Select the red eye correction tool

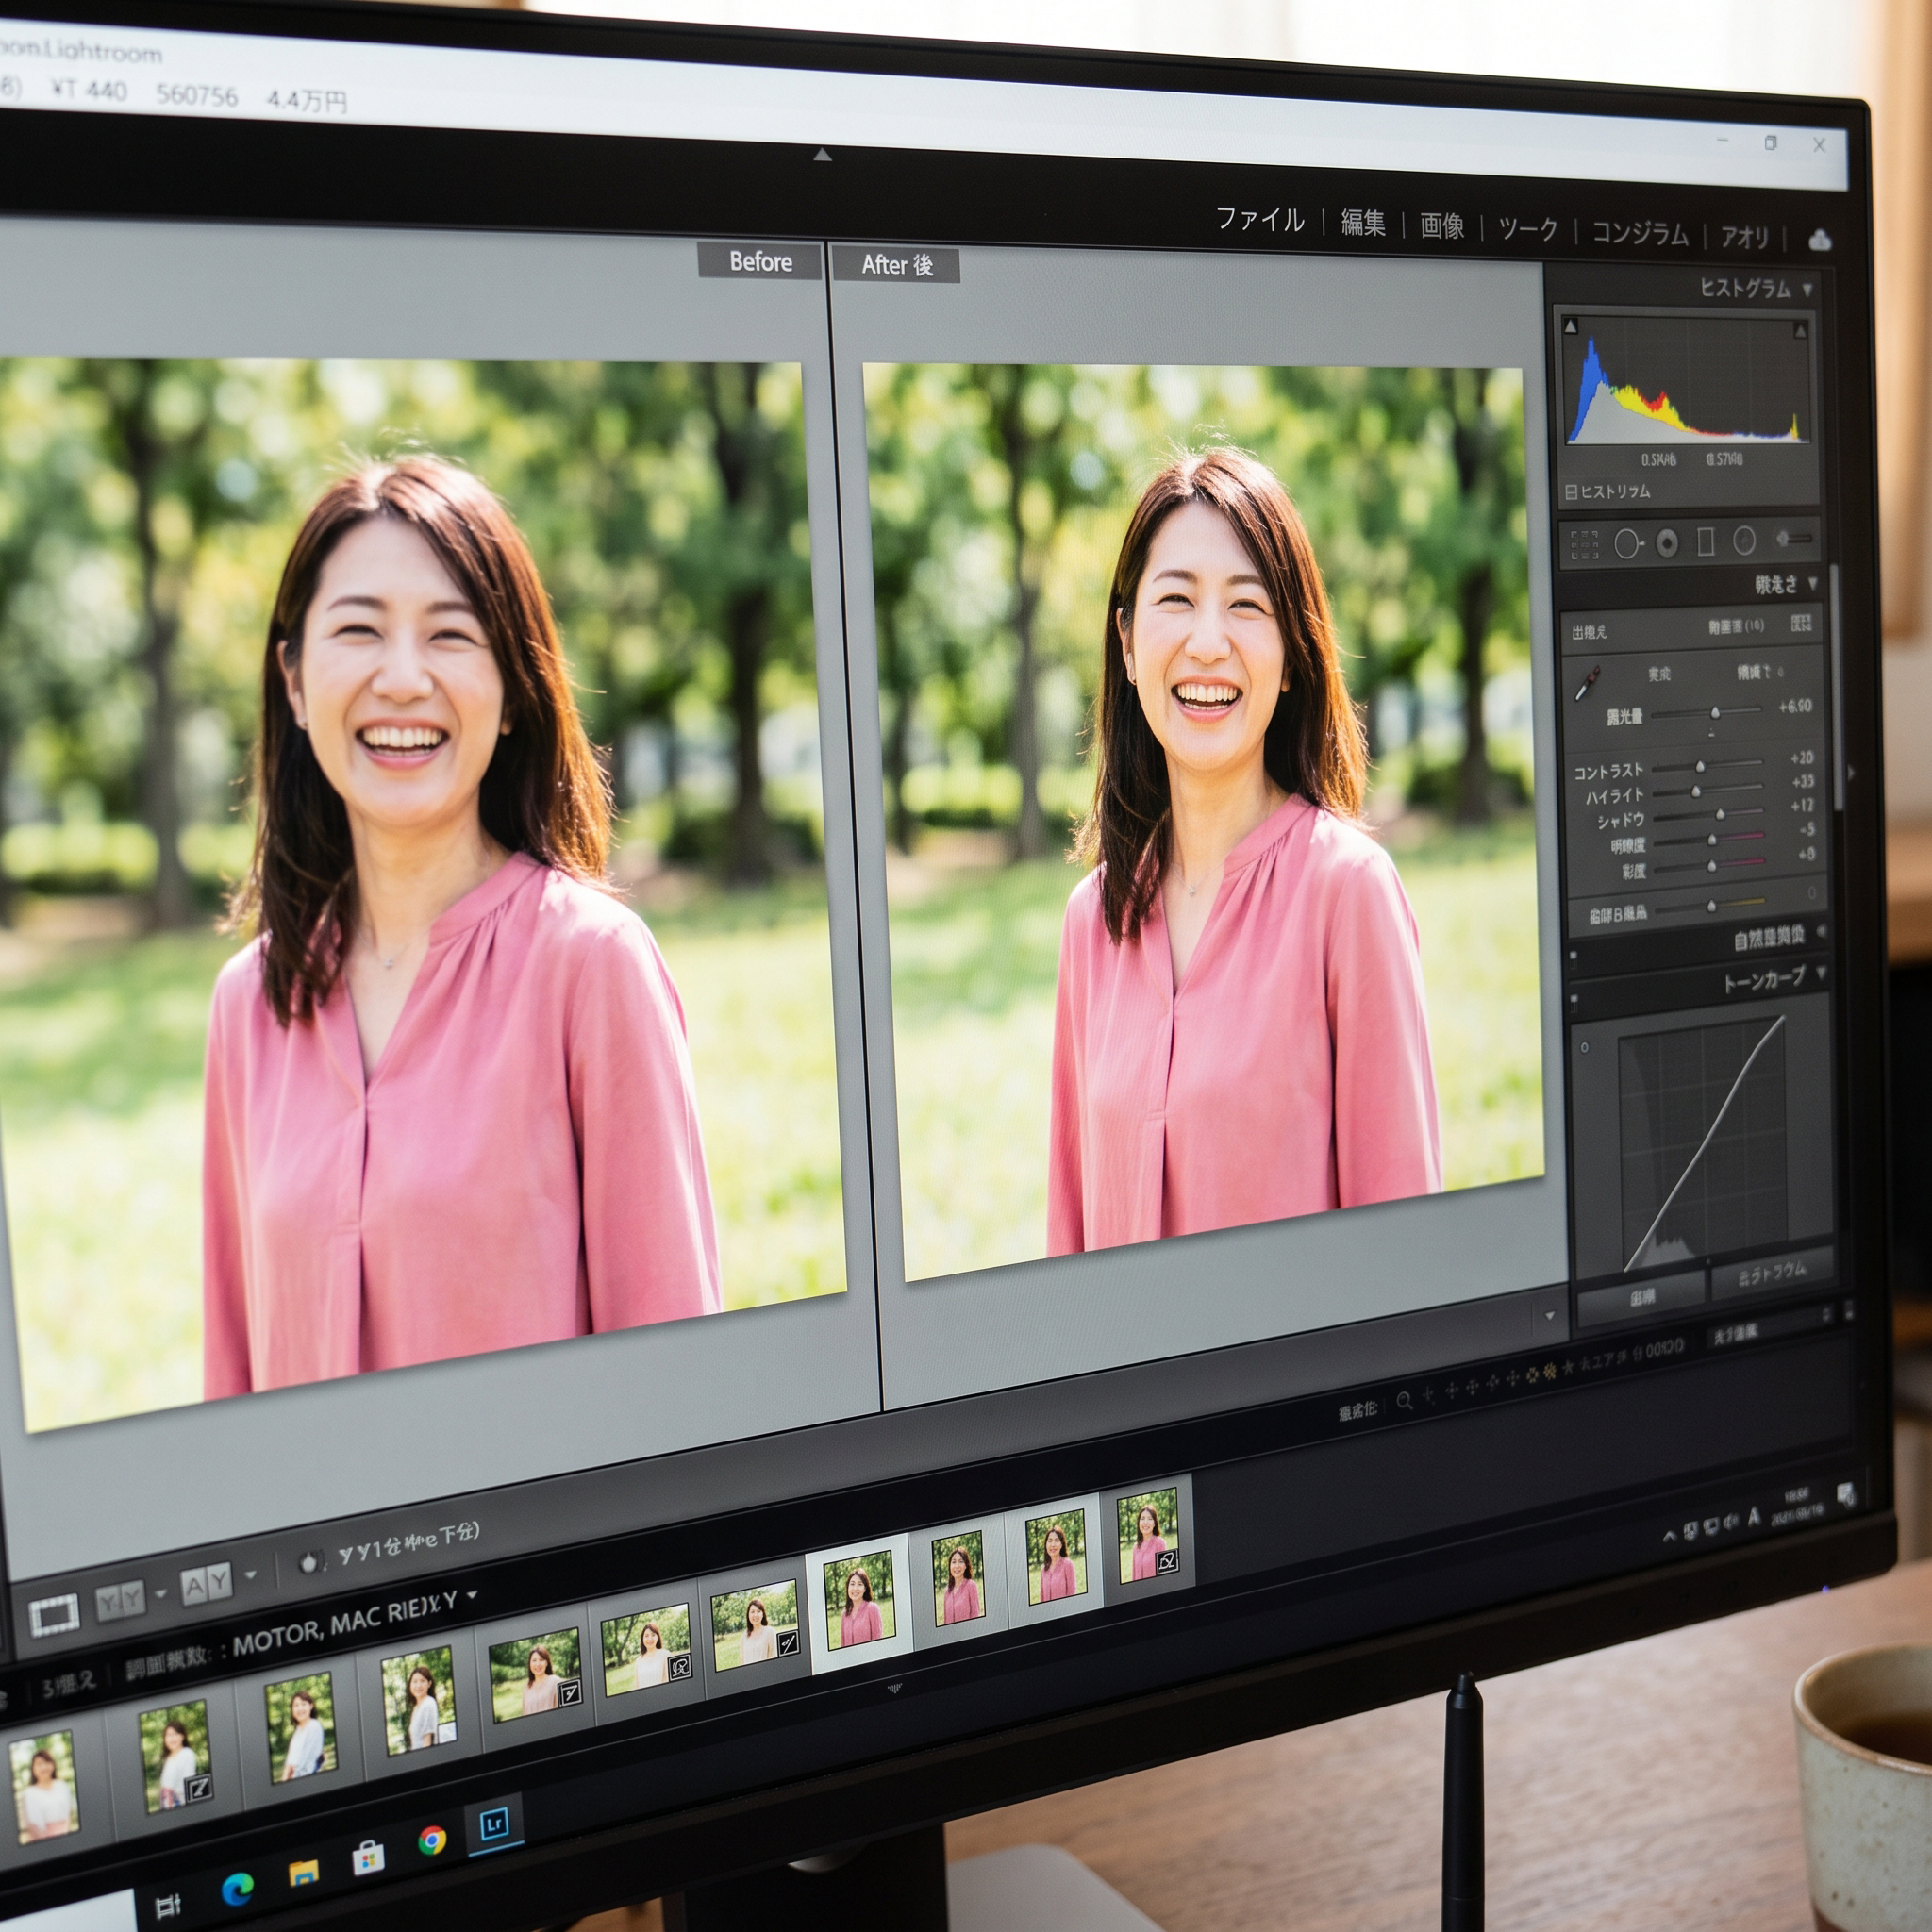click(1667, 543)
